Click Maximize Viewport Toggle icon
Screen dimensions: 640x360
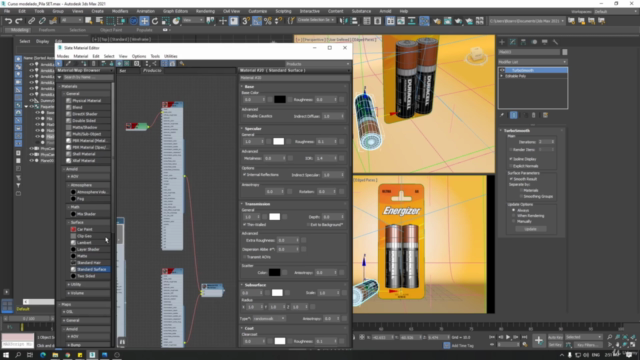(633, 345)
